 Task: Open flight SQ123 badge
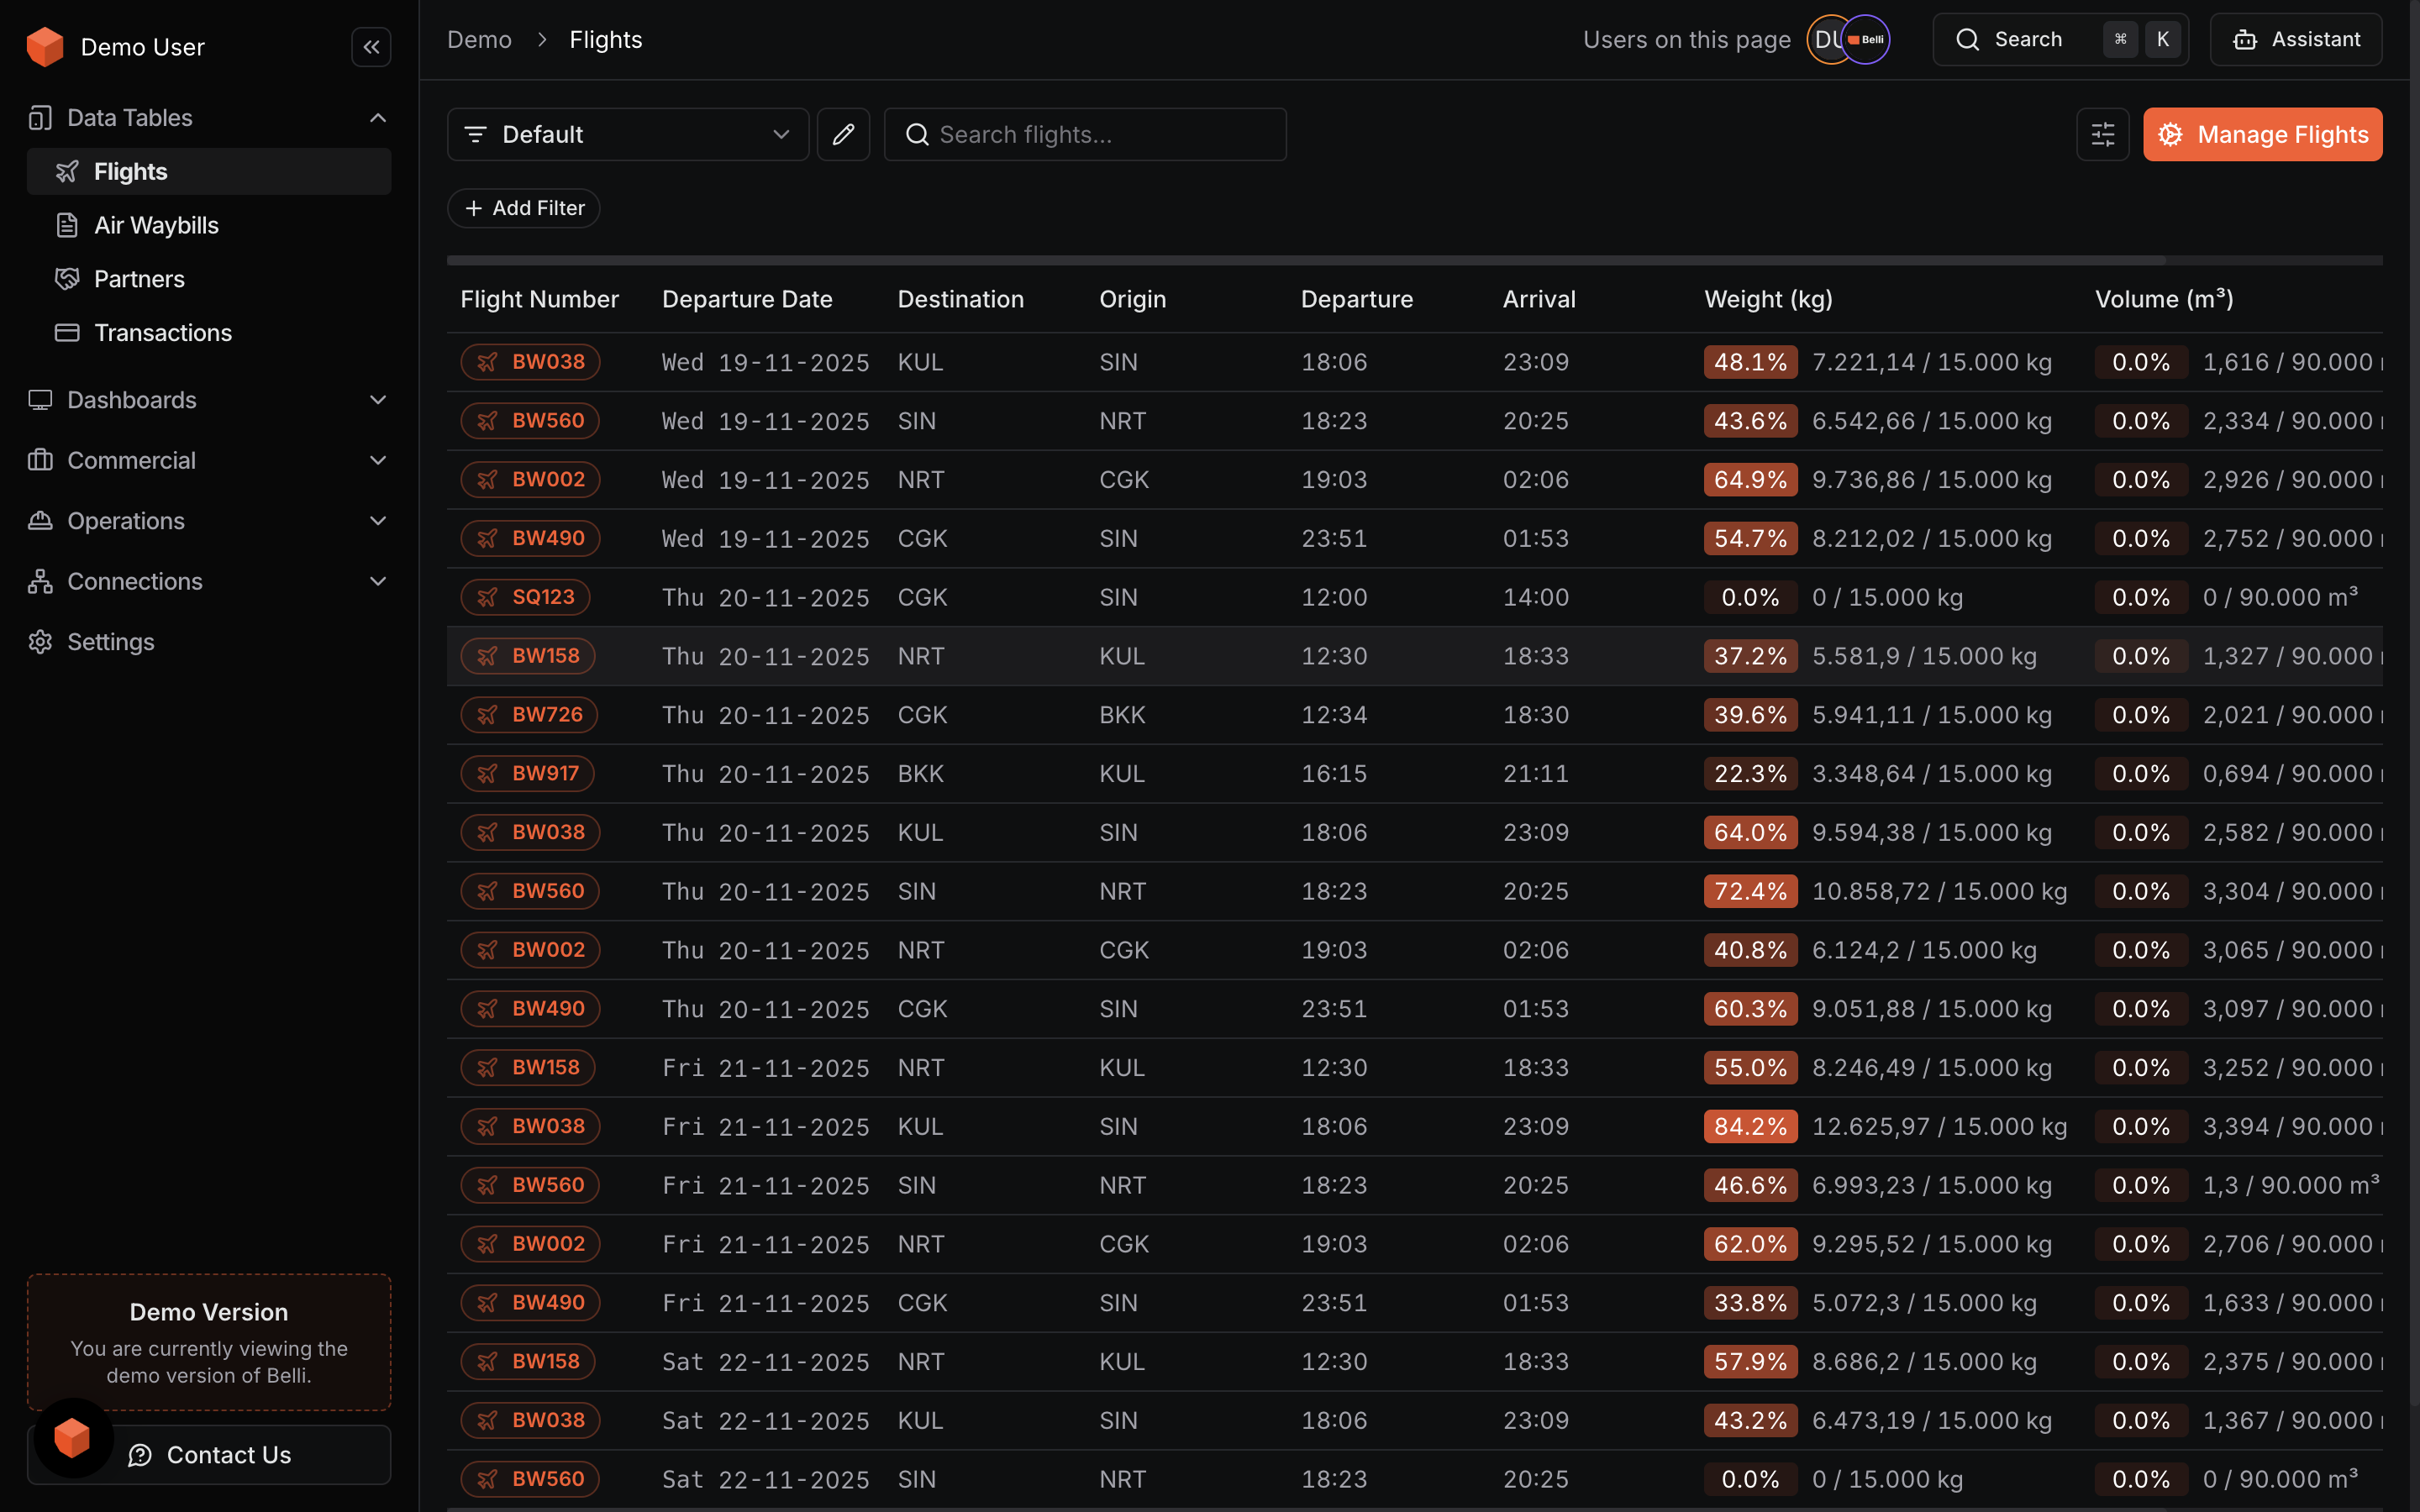pyautogui.click(x=526, y=597)
